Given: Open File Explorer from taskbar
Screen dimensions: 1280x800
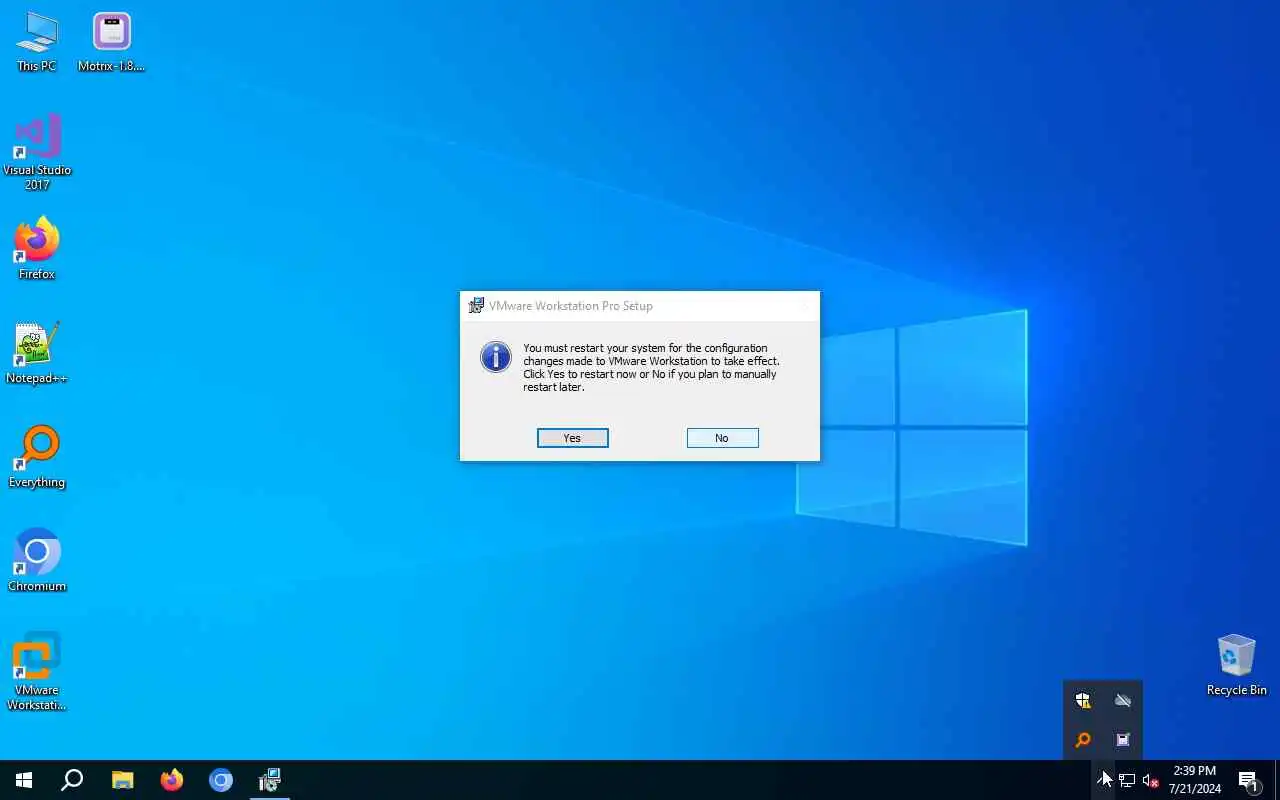Looking at the screenshot, I should point(122,780).
